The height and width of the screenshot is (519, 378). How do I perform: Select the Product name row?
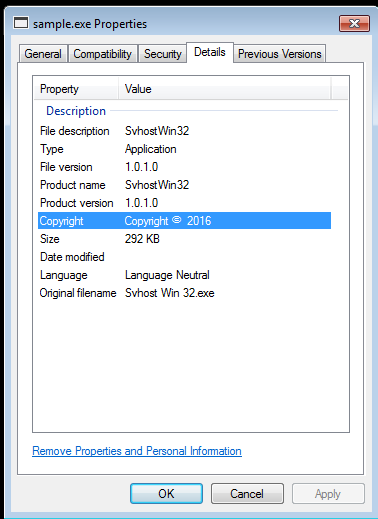click(x=184, y=185)
